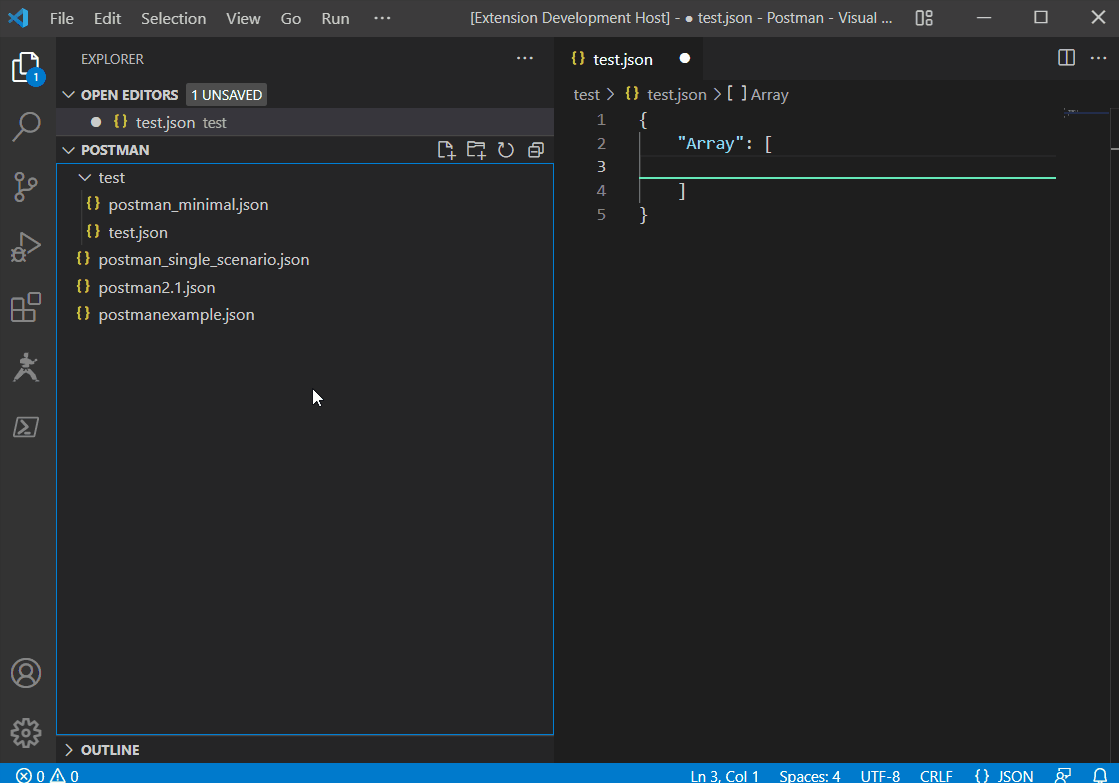This screenshot has width=1119, height=783.
Task: Click the minimap in editor
Action: pos(1085,113)
